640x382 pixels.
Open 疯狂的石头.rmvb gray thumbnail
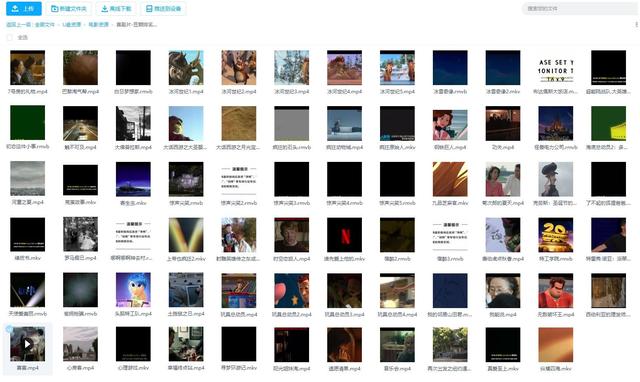coord(291,123)
